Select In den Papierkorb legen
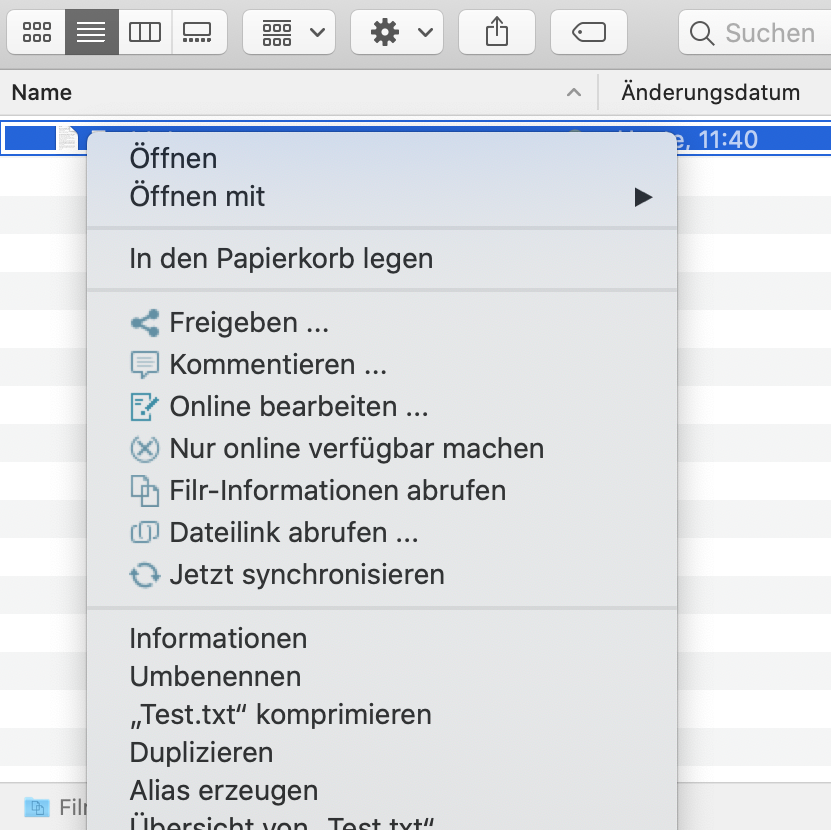The height and width of the screenshot is (830, 831). click(281, 259)
